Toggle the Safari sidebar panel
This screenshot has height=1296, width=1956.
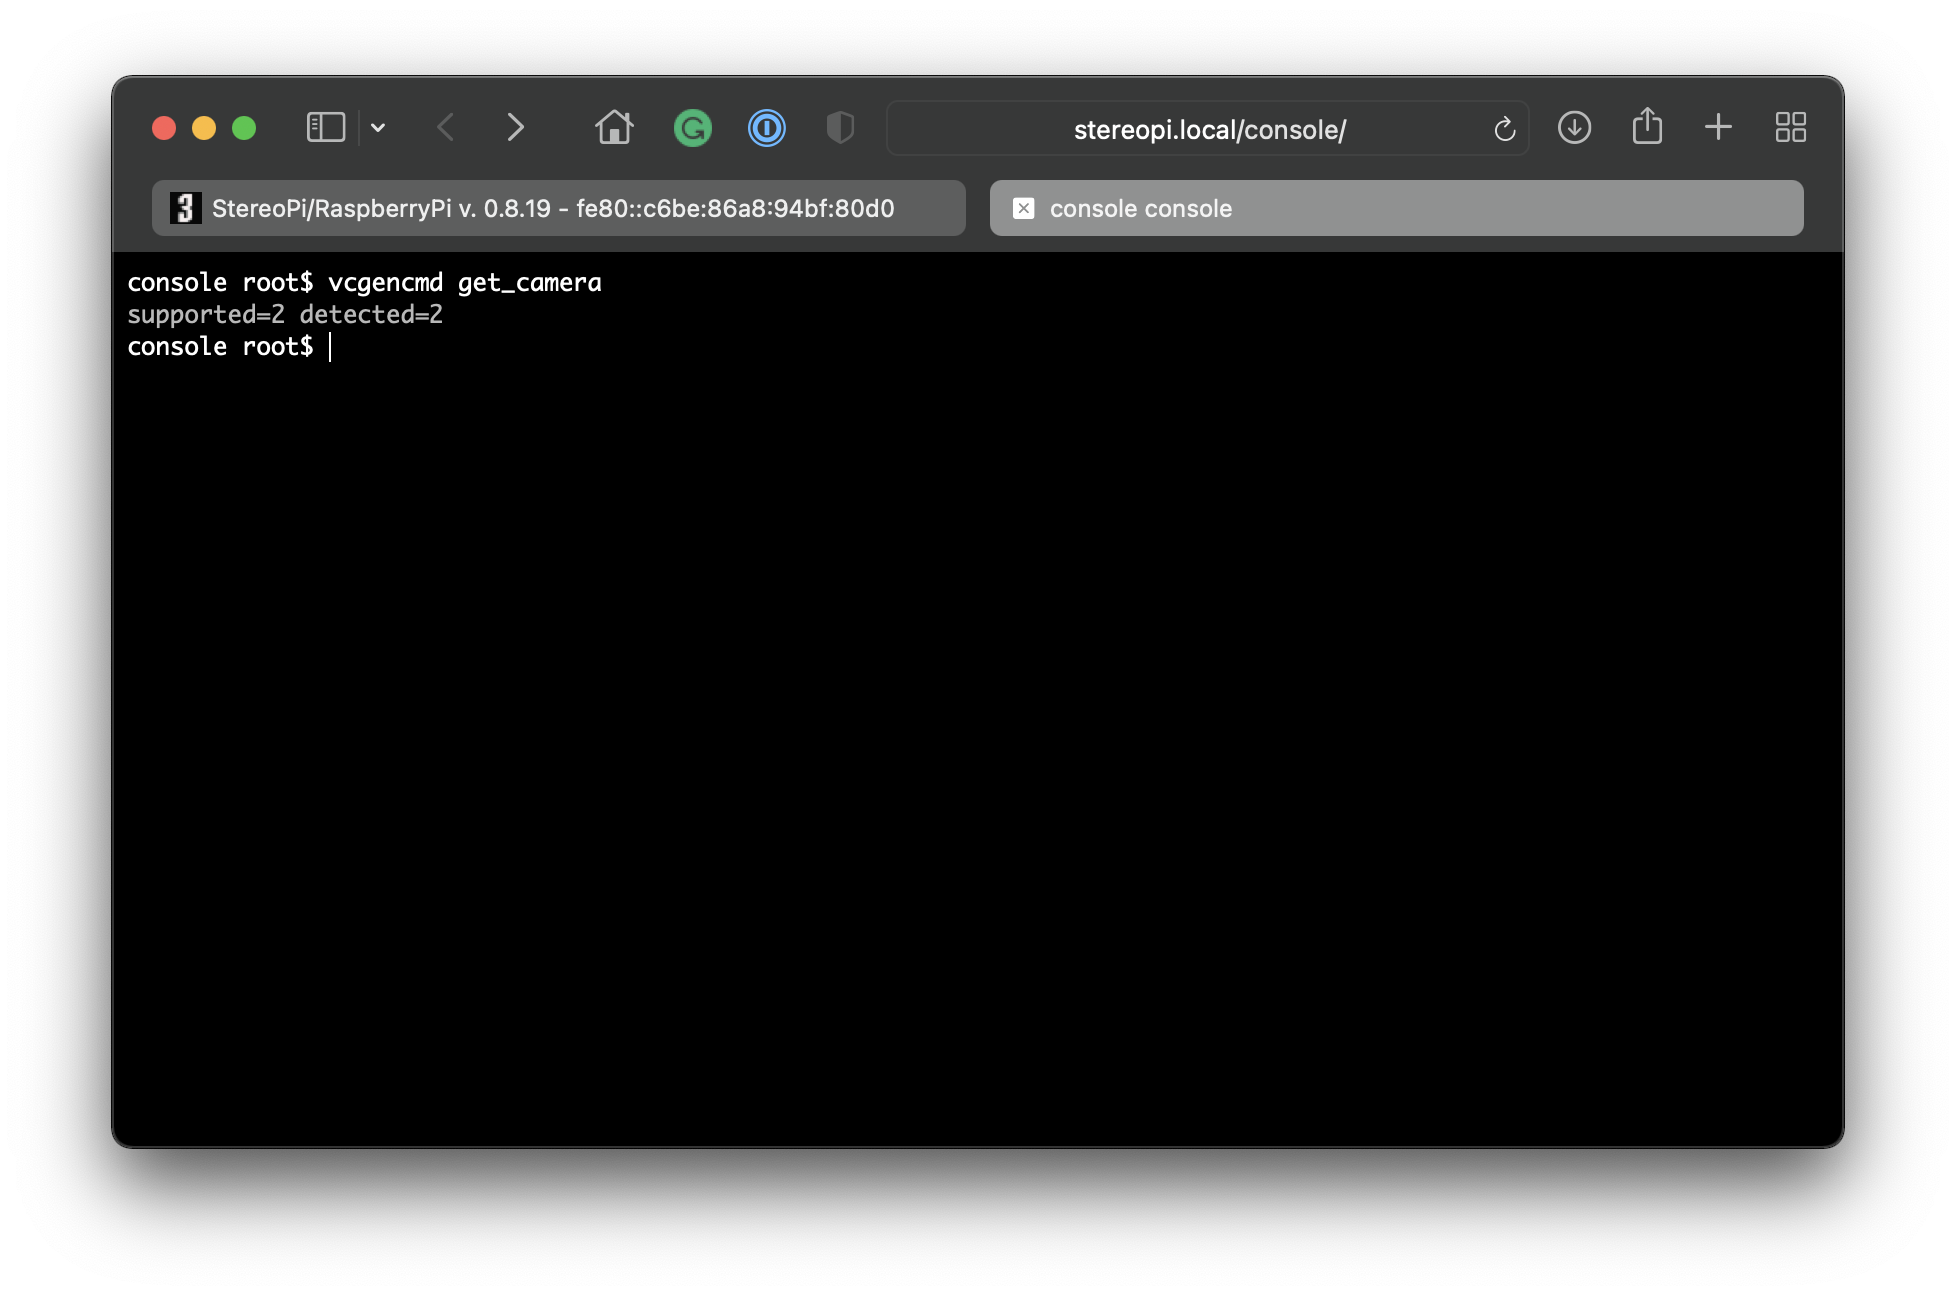tap(325, 128)
